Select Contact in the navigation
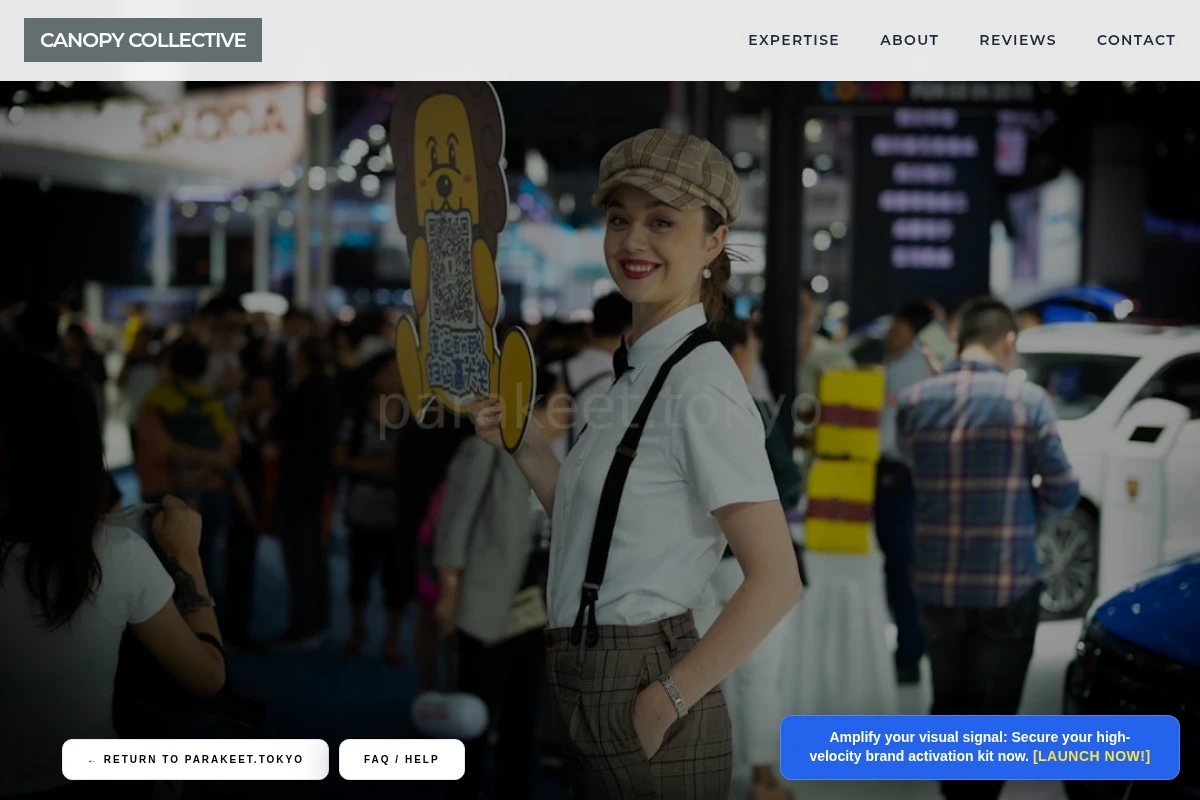Viewport: 1200px width, 800px height. [1136, 40]
